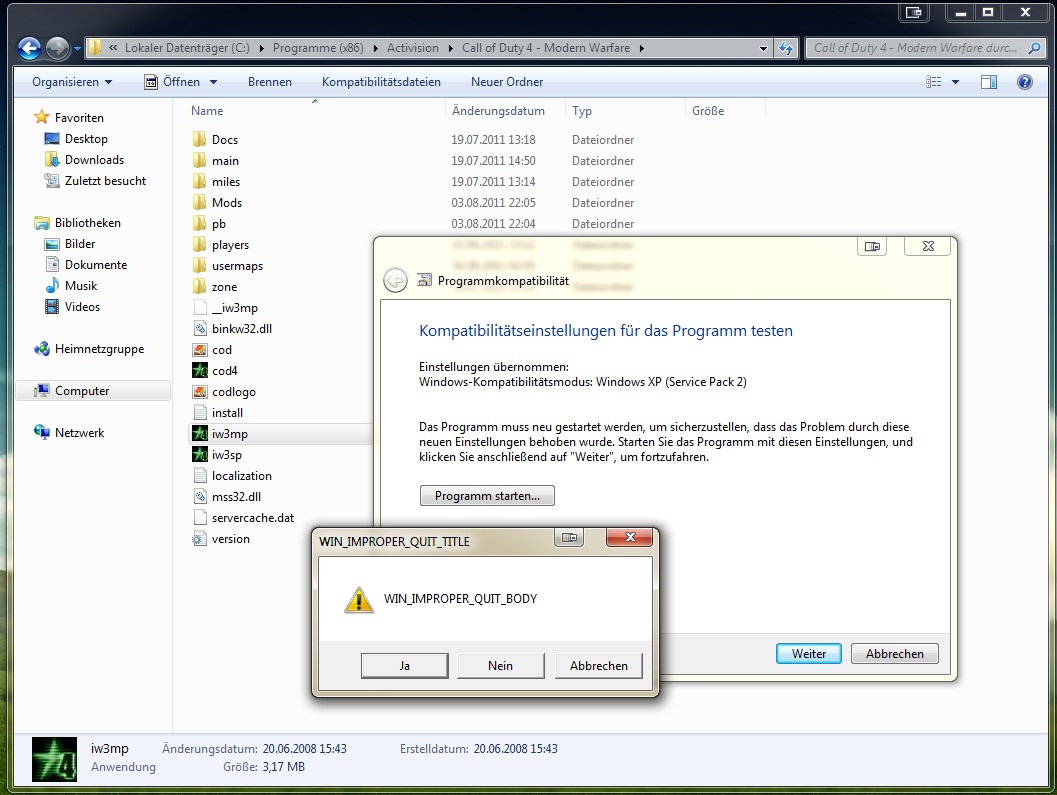Expand the Öffnen dropdown arrow
Screen dimensions: 1057x795
coord(214,82)
